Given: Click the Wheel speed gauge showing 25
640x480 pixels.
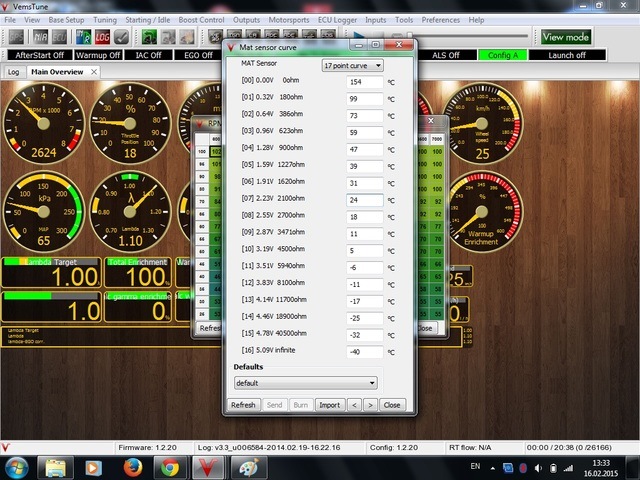Looking at the screenshot, I should point(482,123).
